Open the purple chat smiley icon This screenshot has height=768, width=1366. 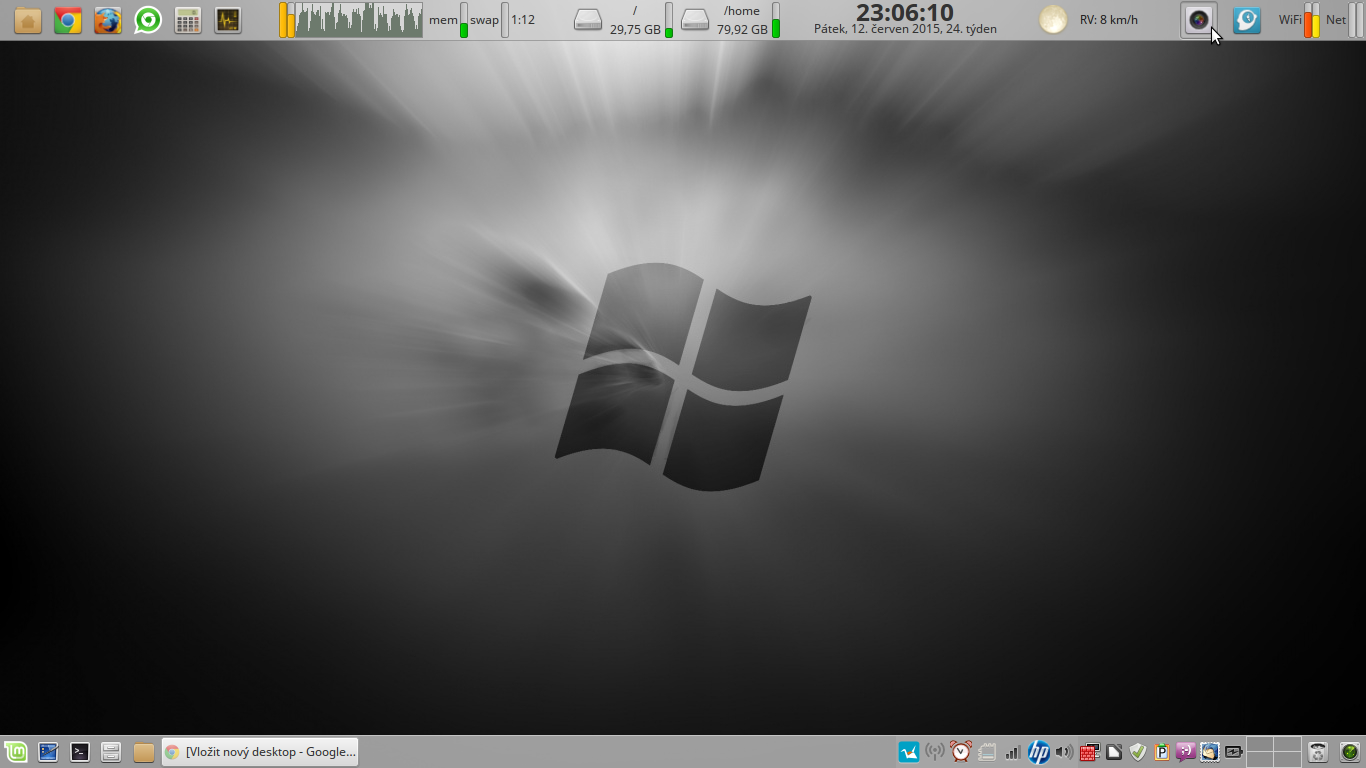pos(1186,752)
